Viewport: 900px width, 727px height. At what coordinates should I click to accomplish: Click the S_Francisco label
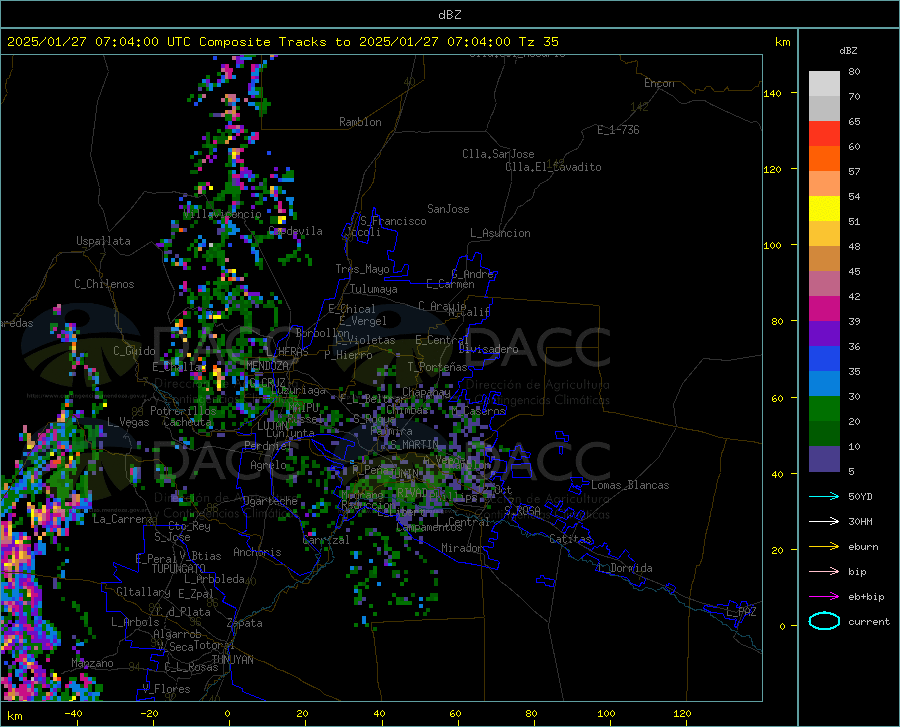click(x=393, y=221)
